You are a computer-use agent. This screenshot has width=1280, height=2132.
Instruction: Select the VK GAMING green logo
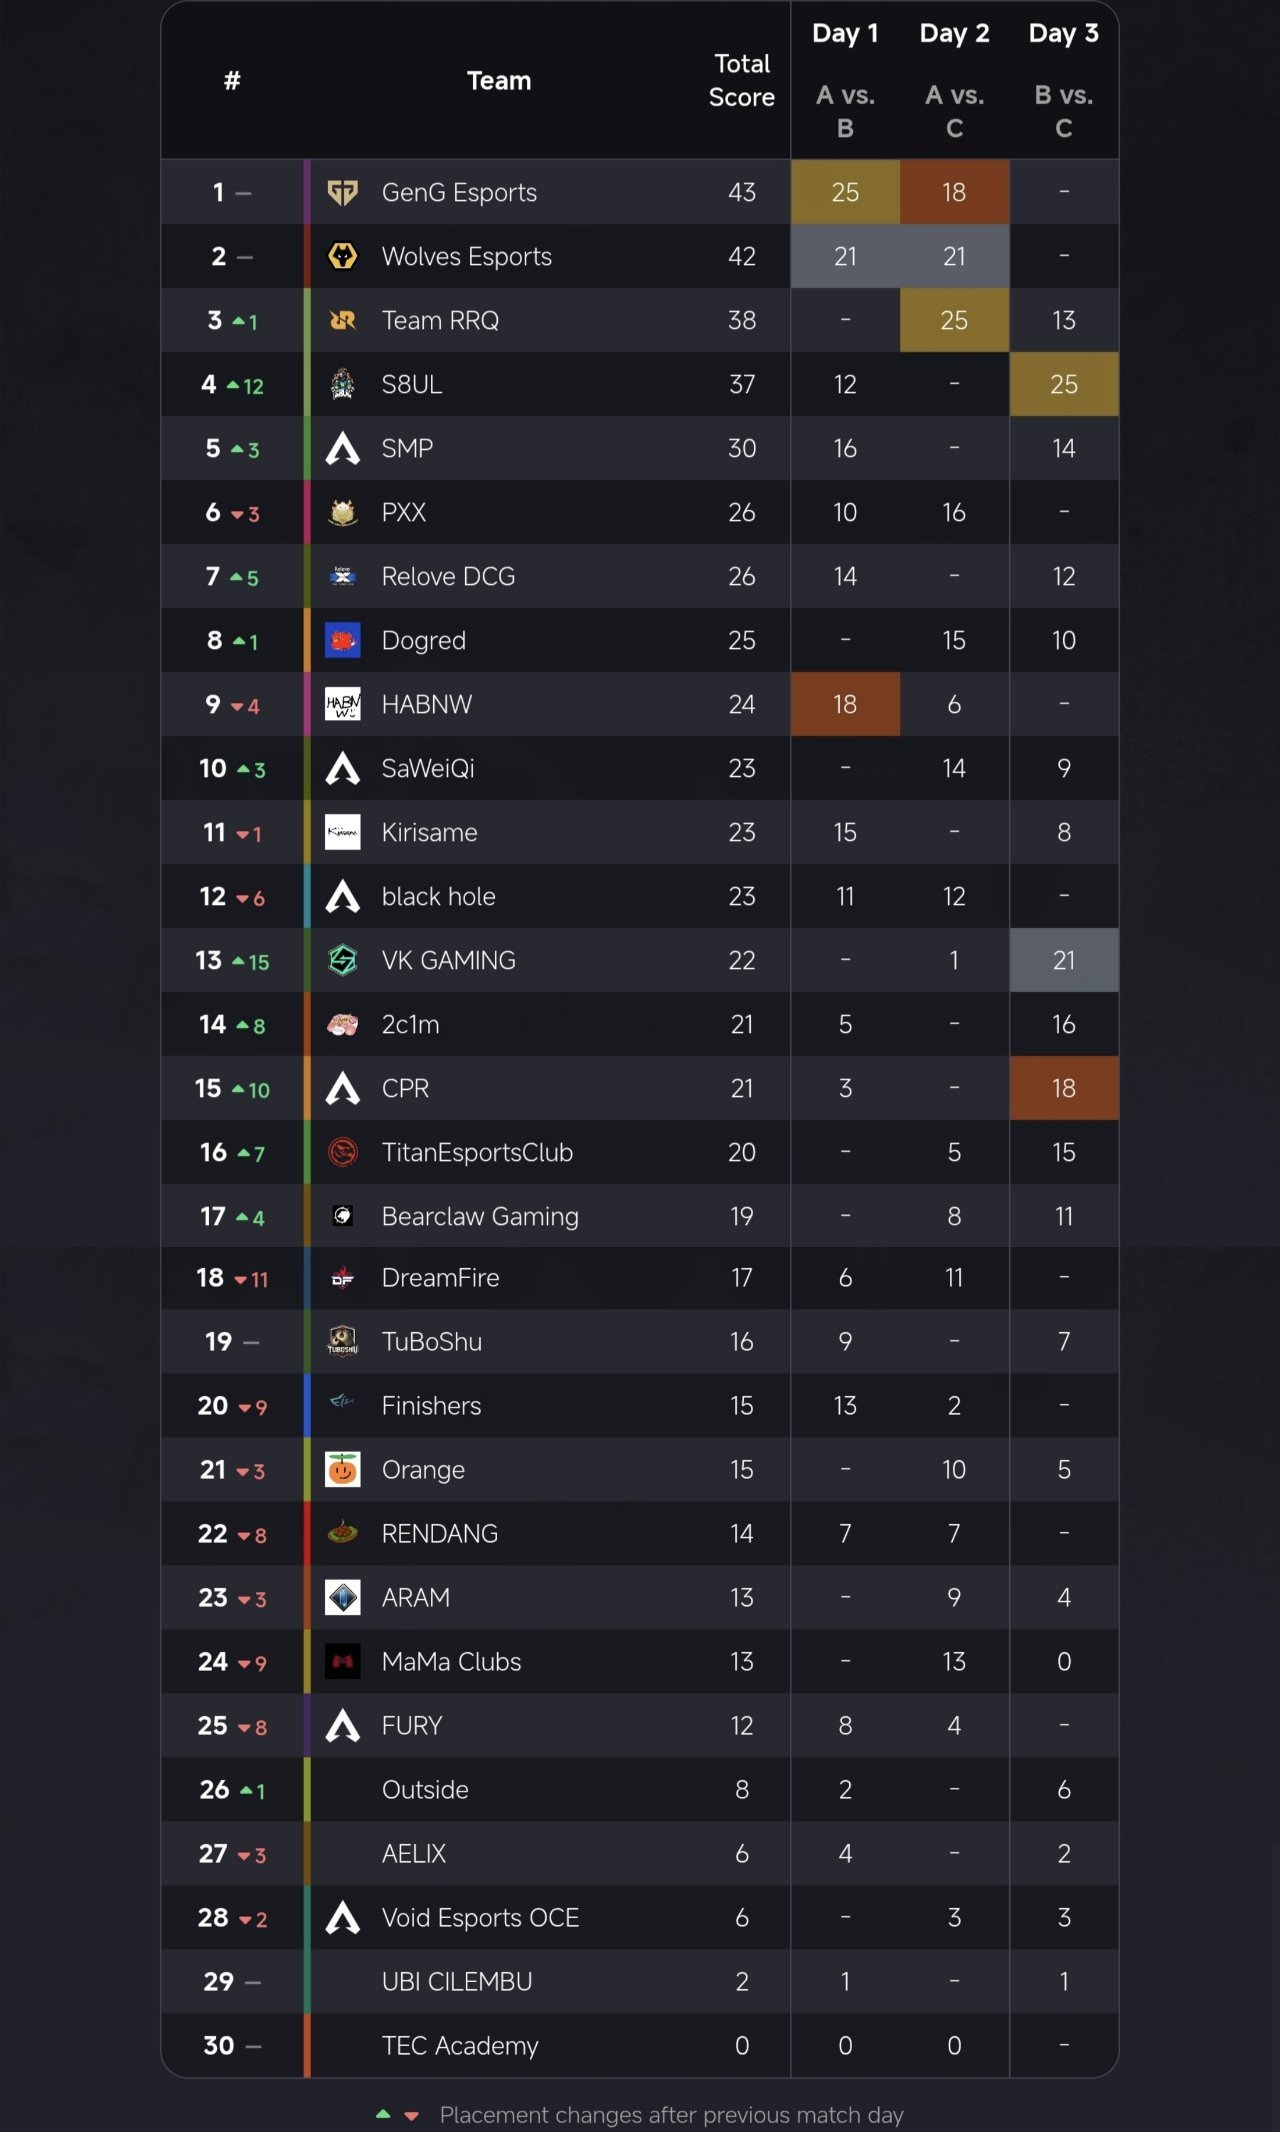(x=343, y=960)
